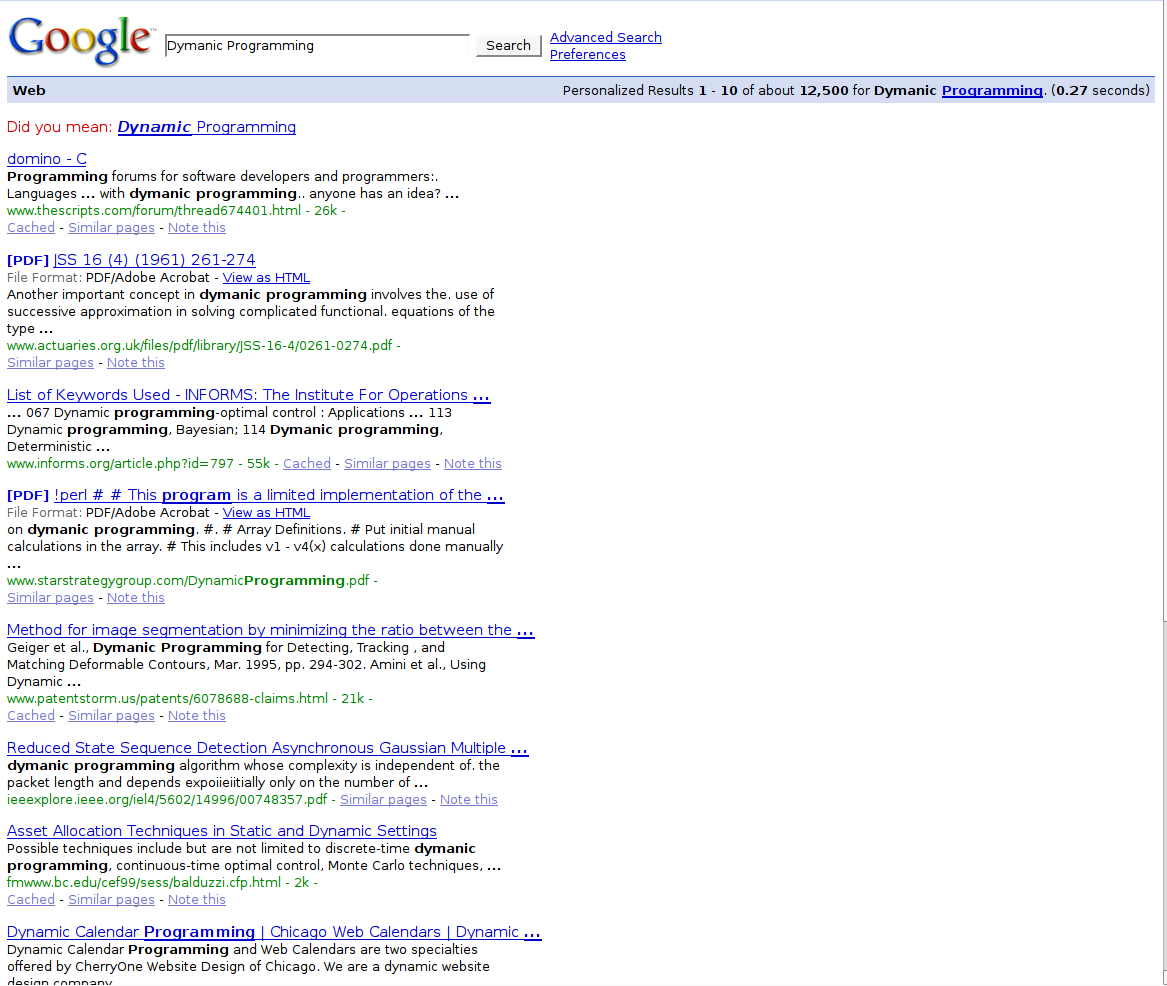Image resolution: width=1167 pixels, height=986 pixels.
Task: Follow the Did you mean Dynamic Programming suggestion
Action: (x=207, y=127)
